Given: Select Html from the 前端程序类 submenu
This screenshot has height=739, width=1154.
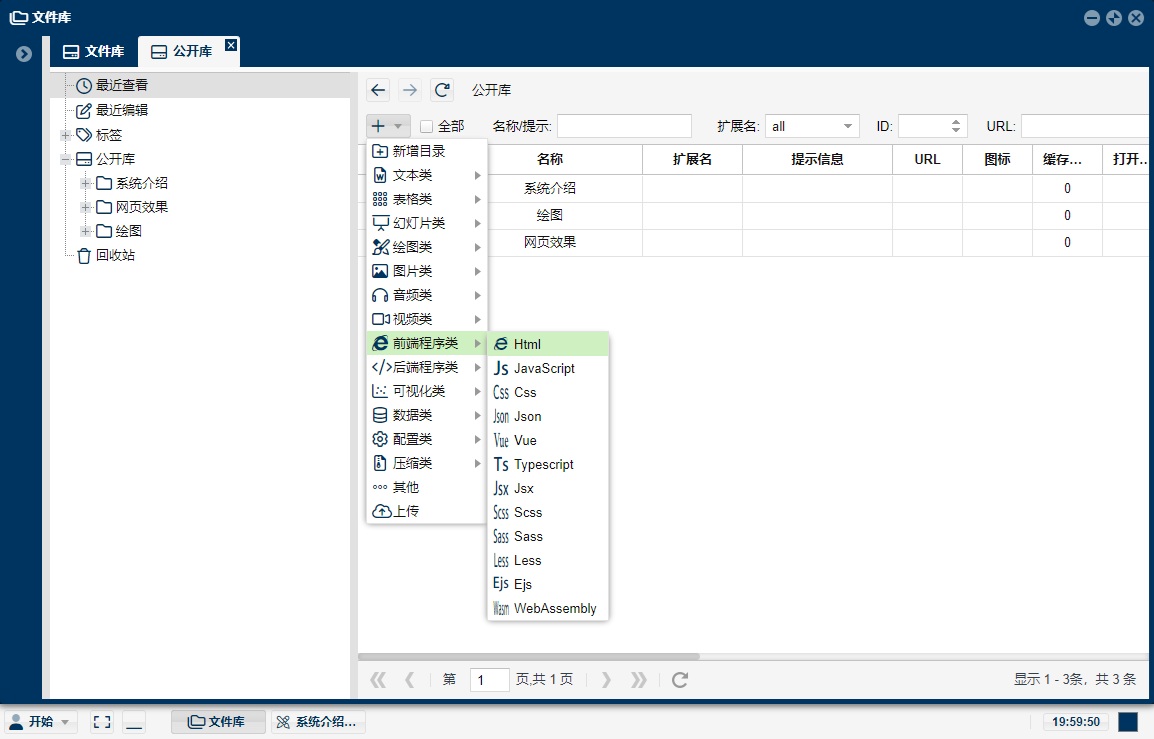Looking at the screenshot, I should click(x=525, y=344).
